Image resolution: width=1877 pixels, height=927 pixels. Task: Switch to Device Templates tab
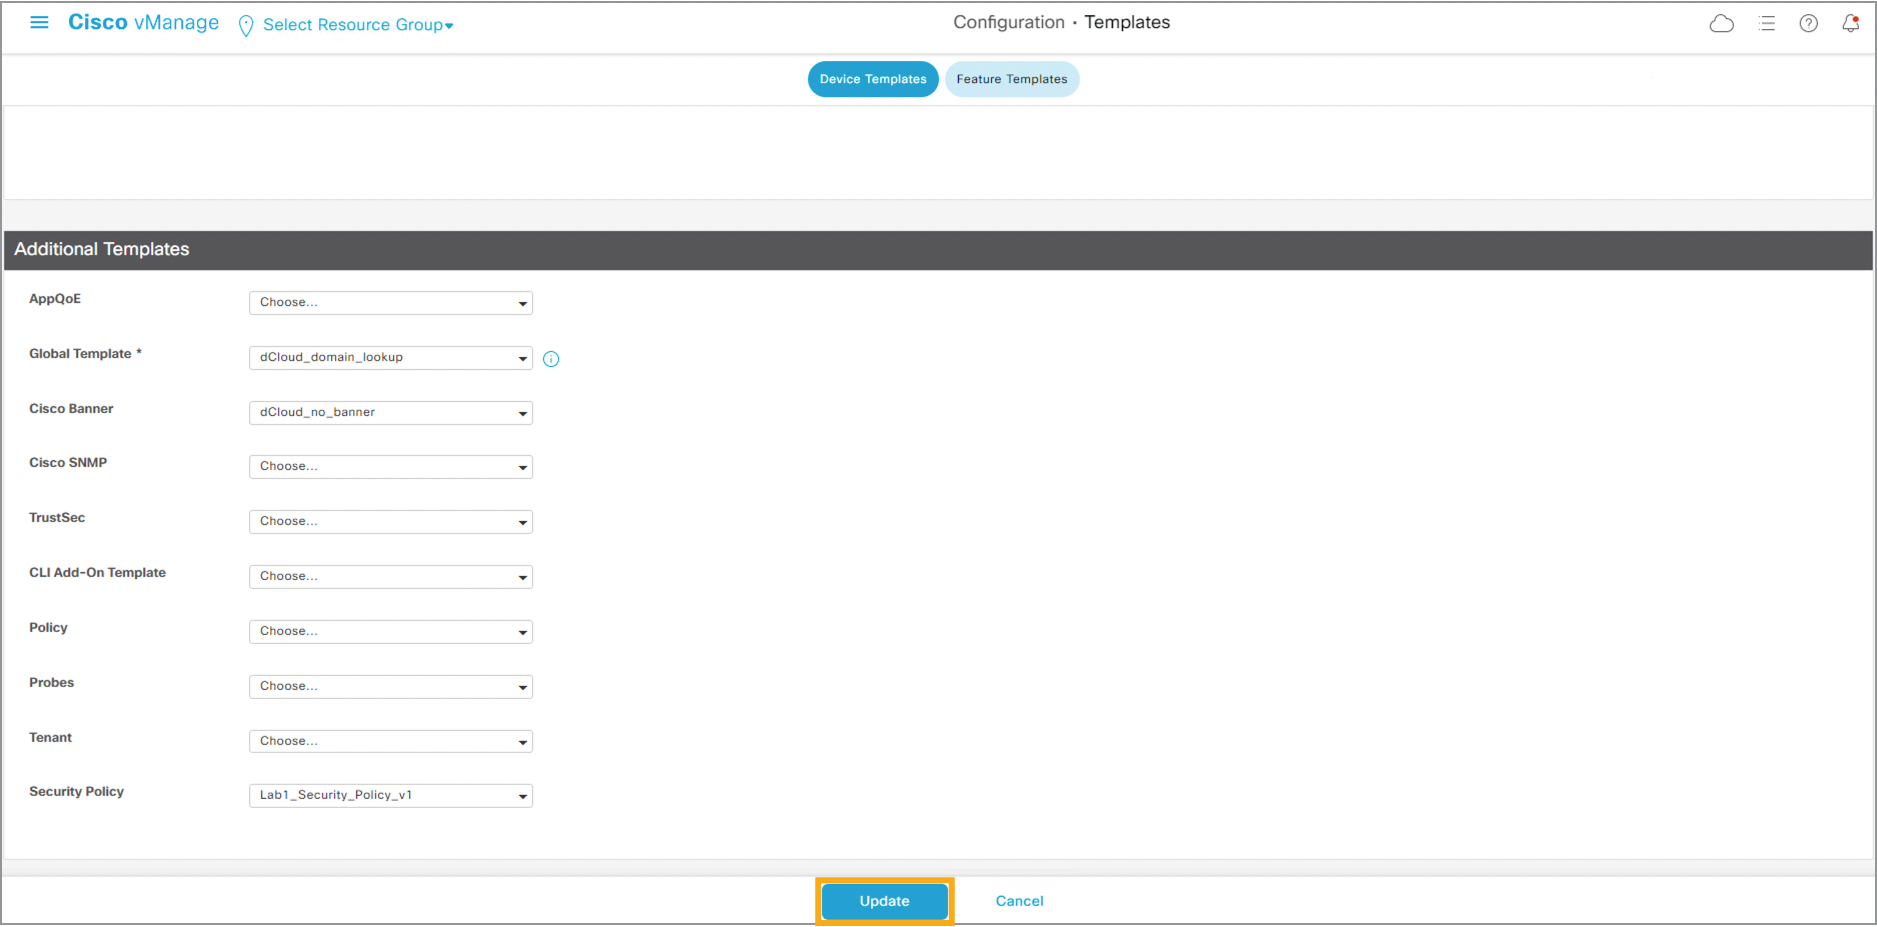point(873,79)
